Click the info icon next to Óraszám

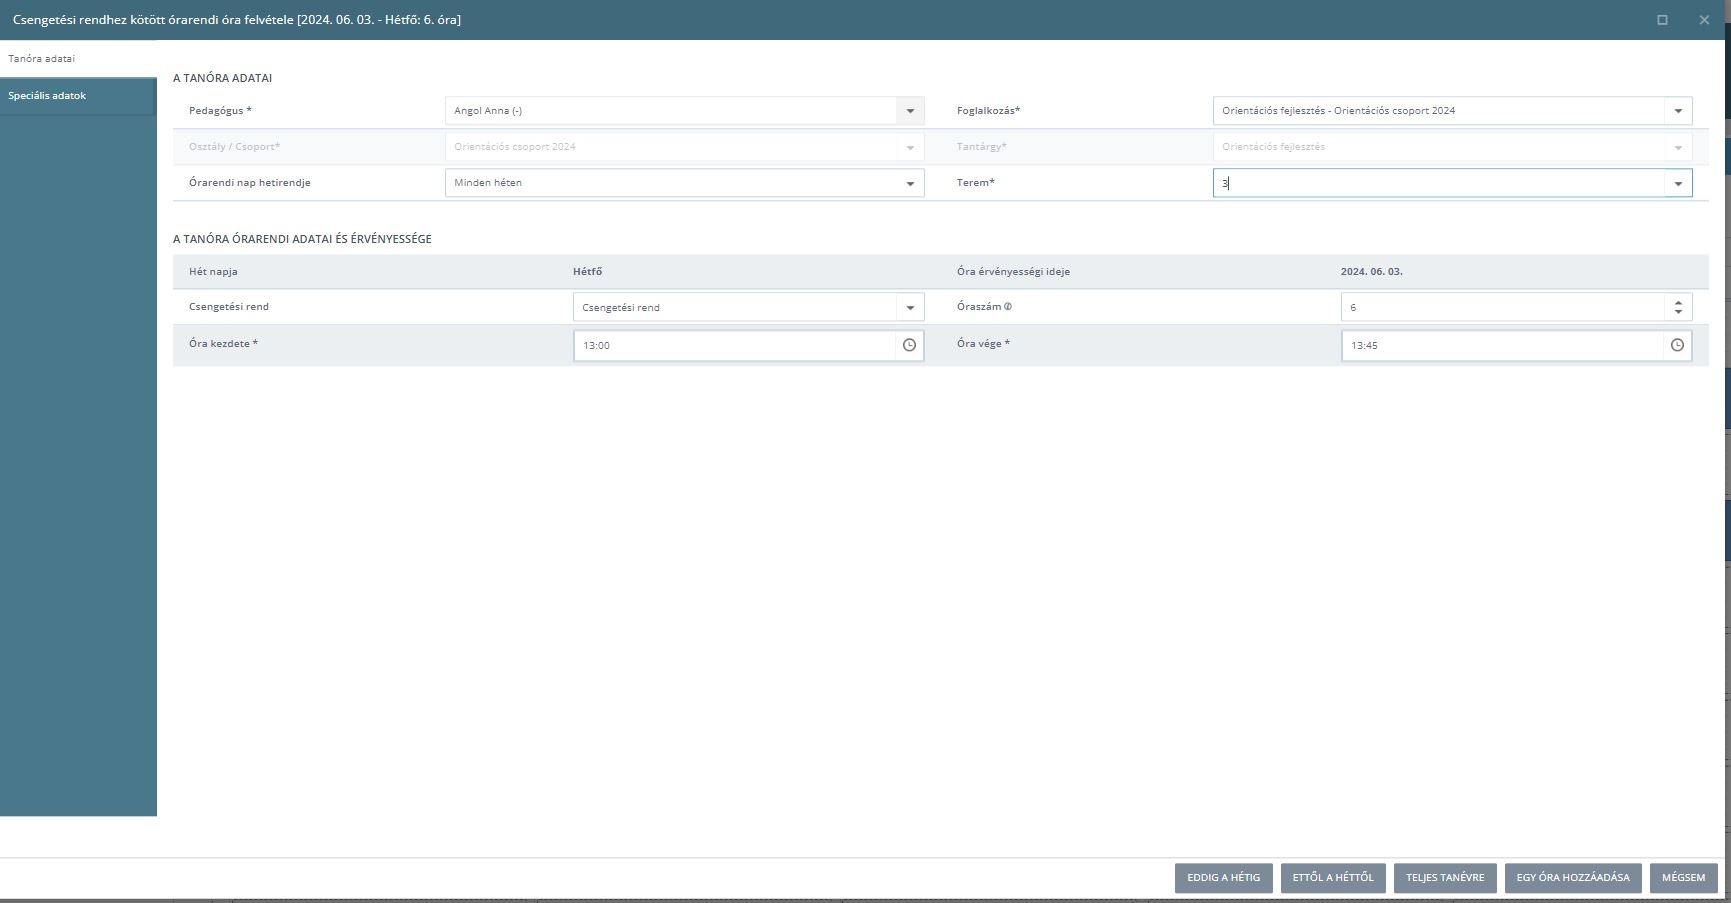1008,307
